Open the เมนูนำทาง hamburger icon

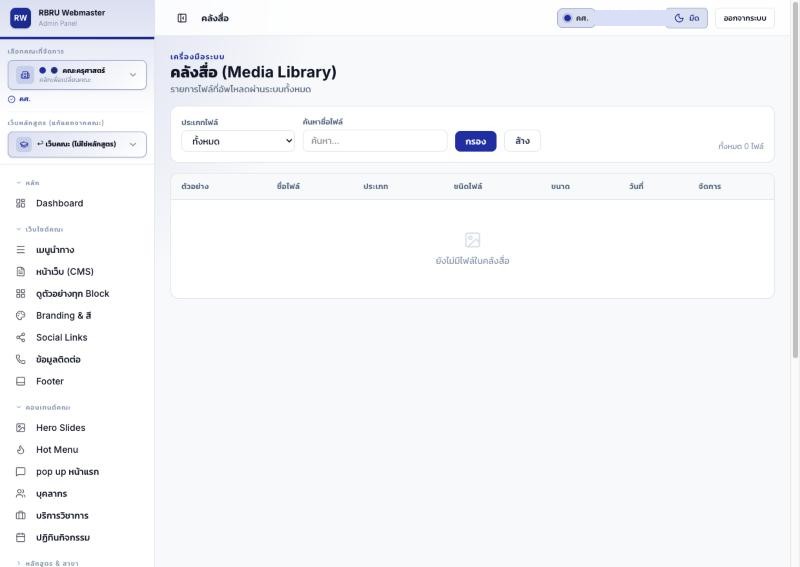20,250
